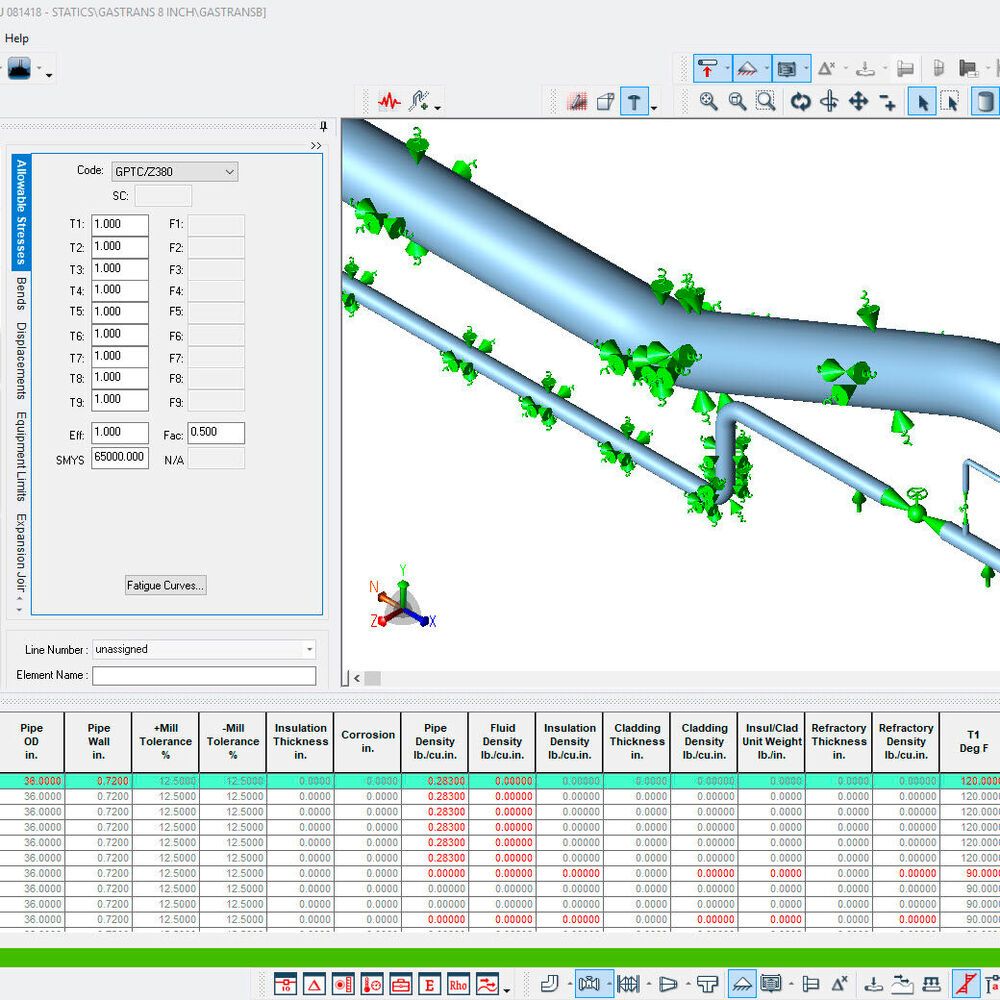Image resolution: width=1000 pixels, height=1000 pixels.
Task: Click the Zoom In magnifier icon
Action: [x=709, y=101]
